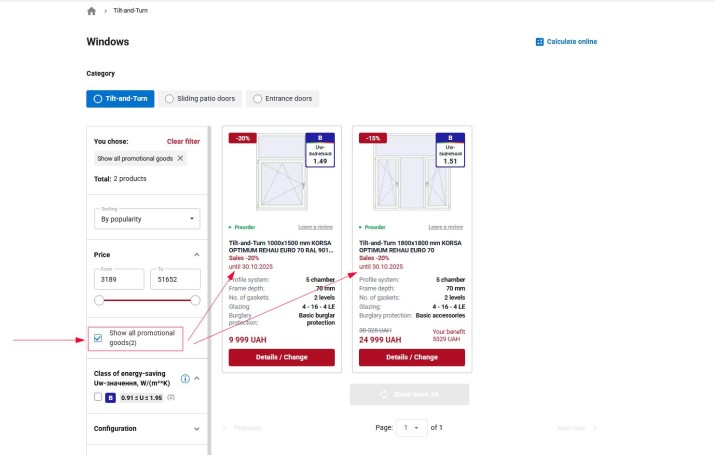The height and width of the screenshot is (455, 715).
Task: Click the Calculate online calculator icon
Action: coord(539,42)
